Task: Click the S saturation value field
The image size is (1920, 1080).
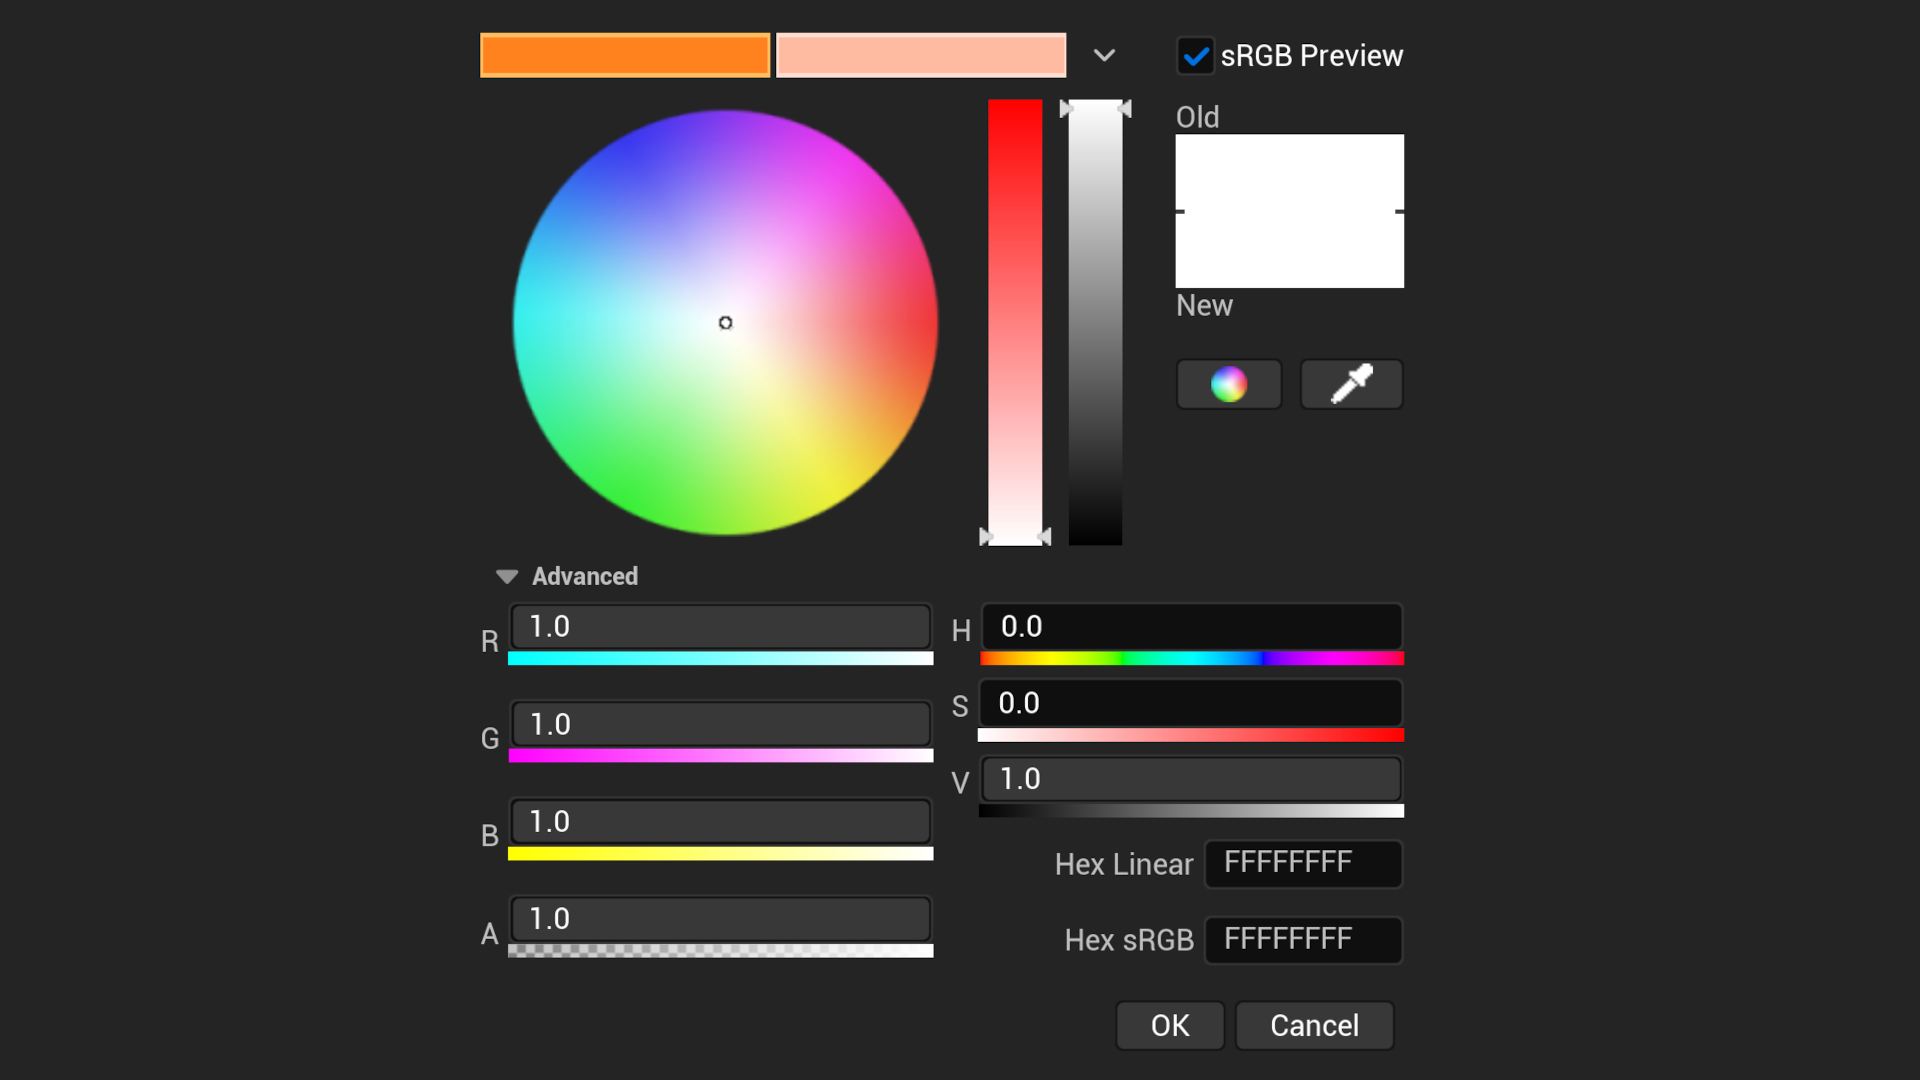Action: pyautogui.click(x=1191, y=703)
